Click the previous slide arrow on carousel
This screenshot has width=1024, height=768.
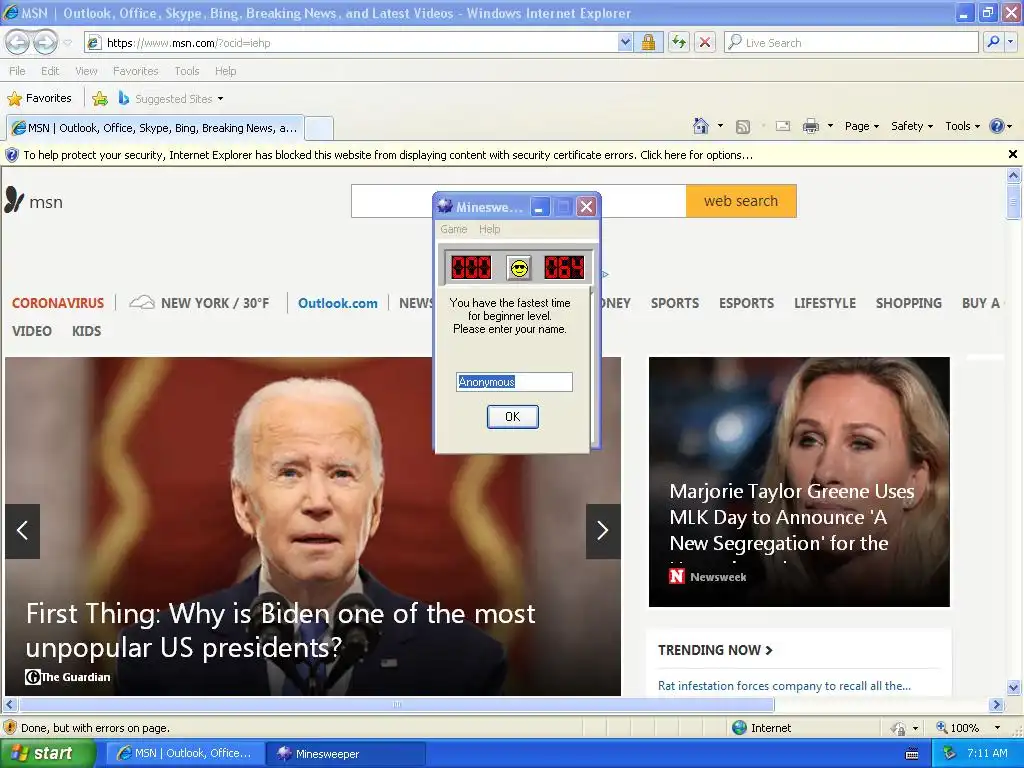click(22, 531)
